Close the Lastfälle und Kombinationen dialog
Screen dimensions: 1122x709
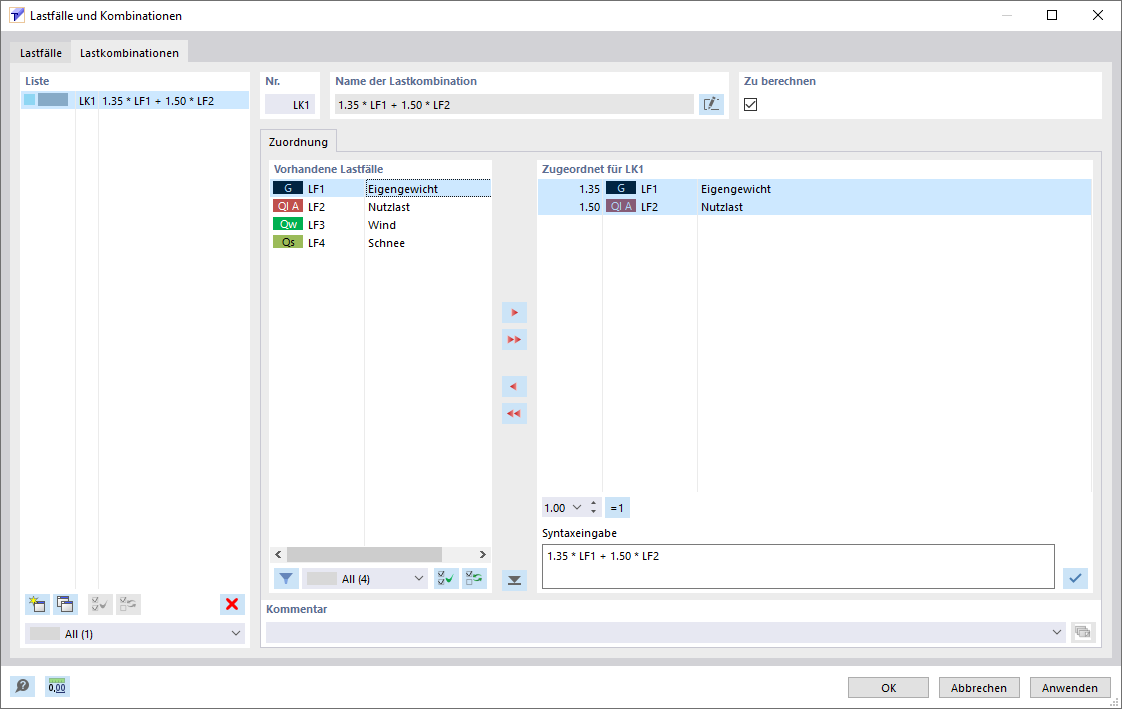(x=1098, y=15)
